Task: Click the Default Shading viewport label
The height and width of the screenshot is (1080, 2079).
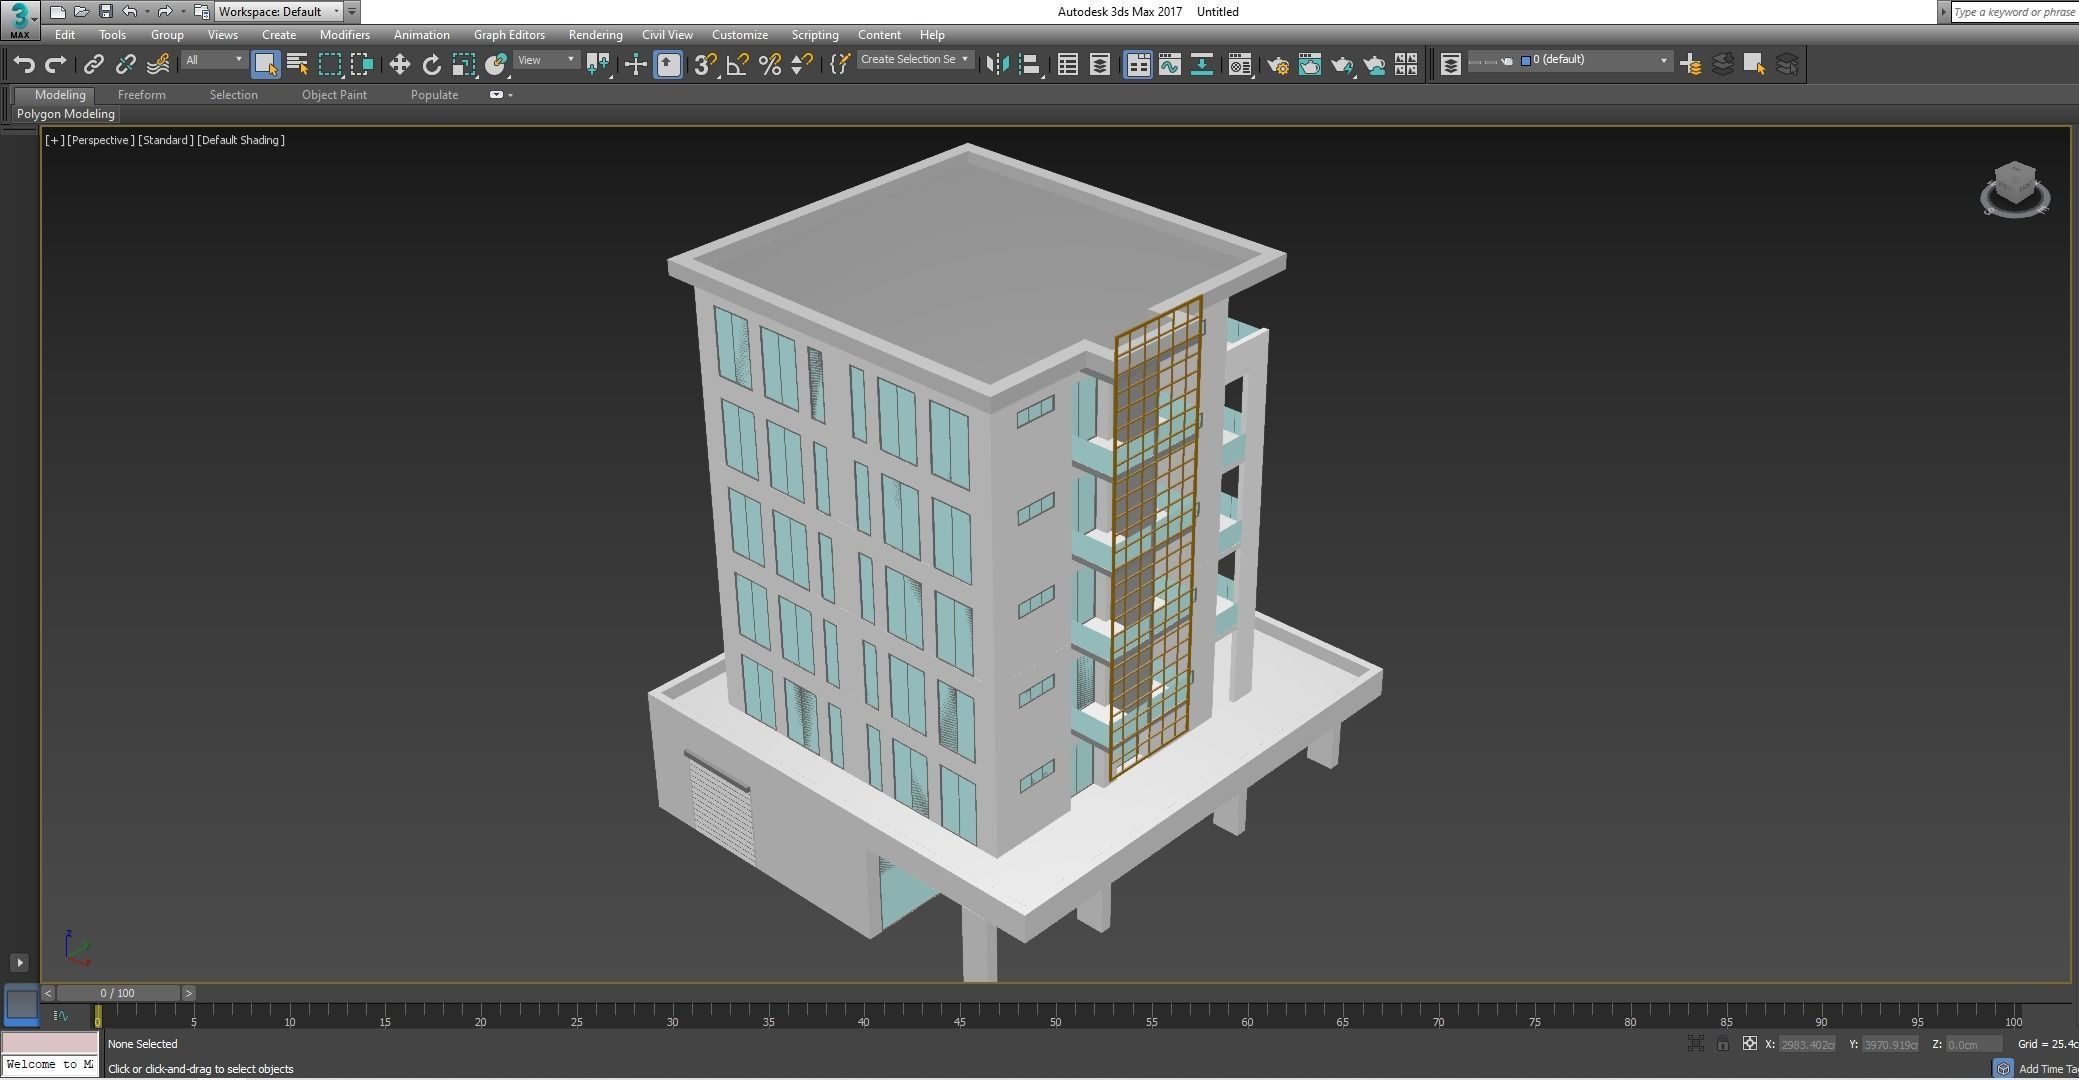Action: click(241, 140)
